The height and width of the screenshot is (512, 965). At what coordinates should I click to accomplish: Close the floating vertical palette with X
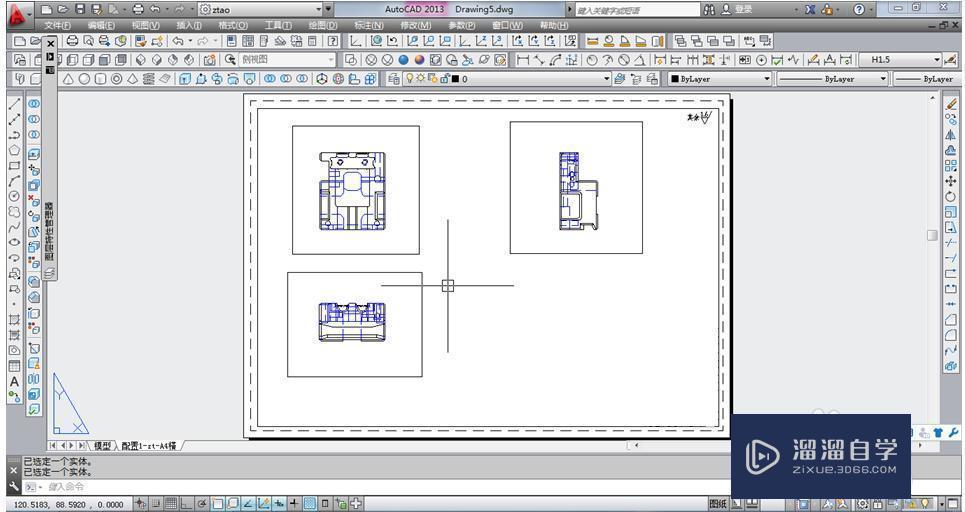(50, 44)
